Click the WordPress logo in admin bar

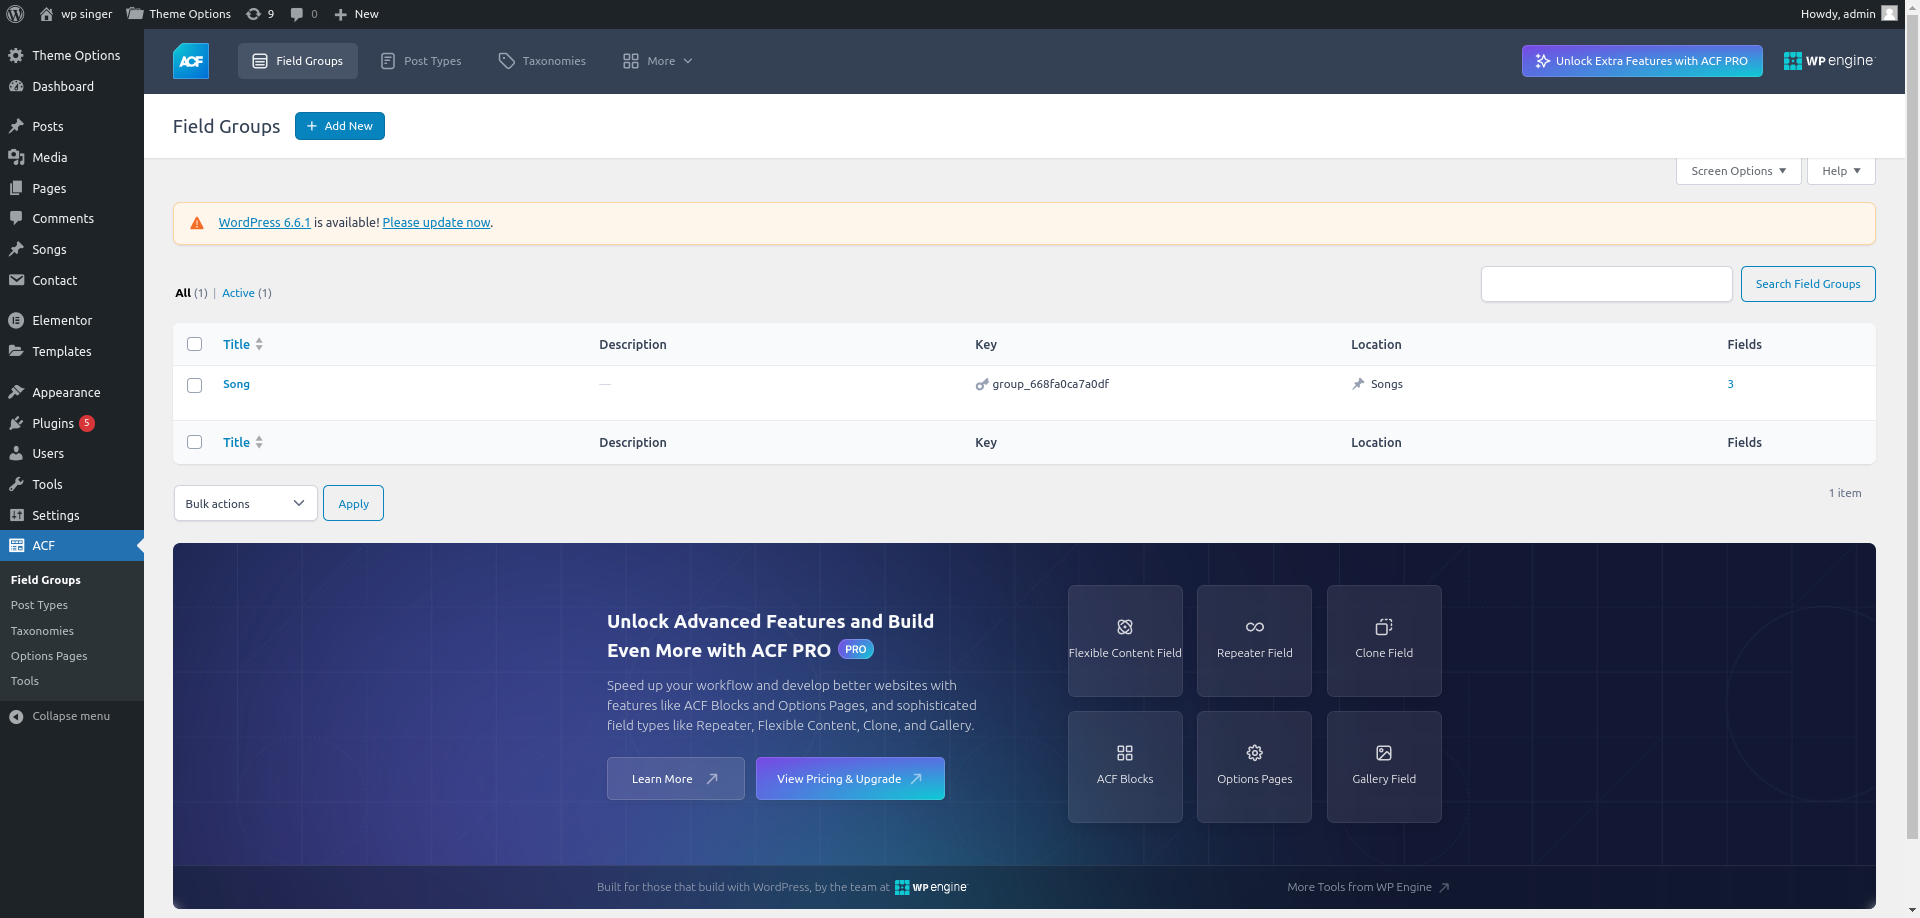coord(16,14)
